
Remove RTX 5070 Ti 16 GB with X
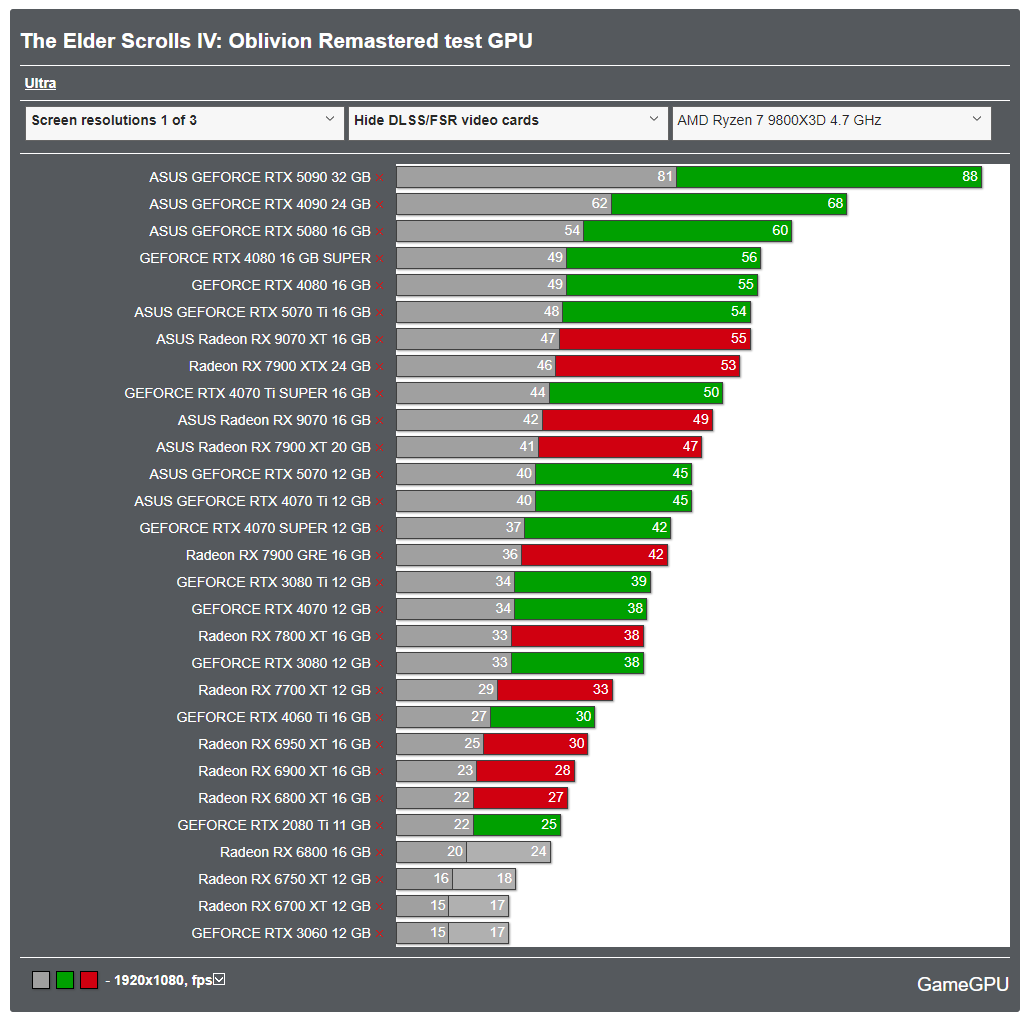pyautogui.click(x=380, y=313)
